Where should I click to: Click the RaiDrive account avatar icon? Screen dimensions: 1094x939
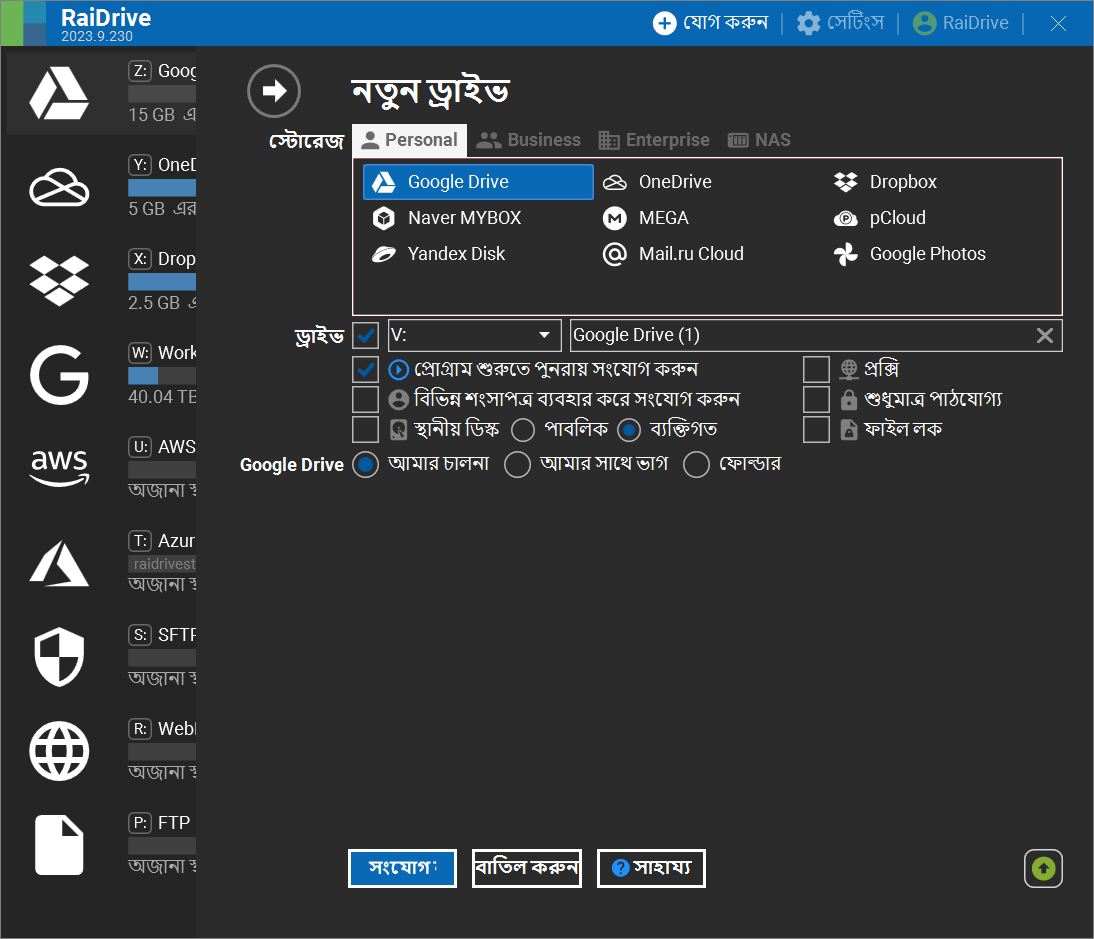tap(924, 23)
